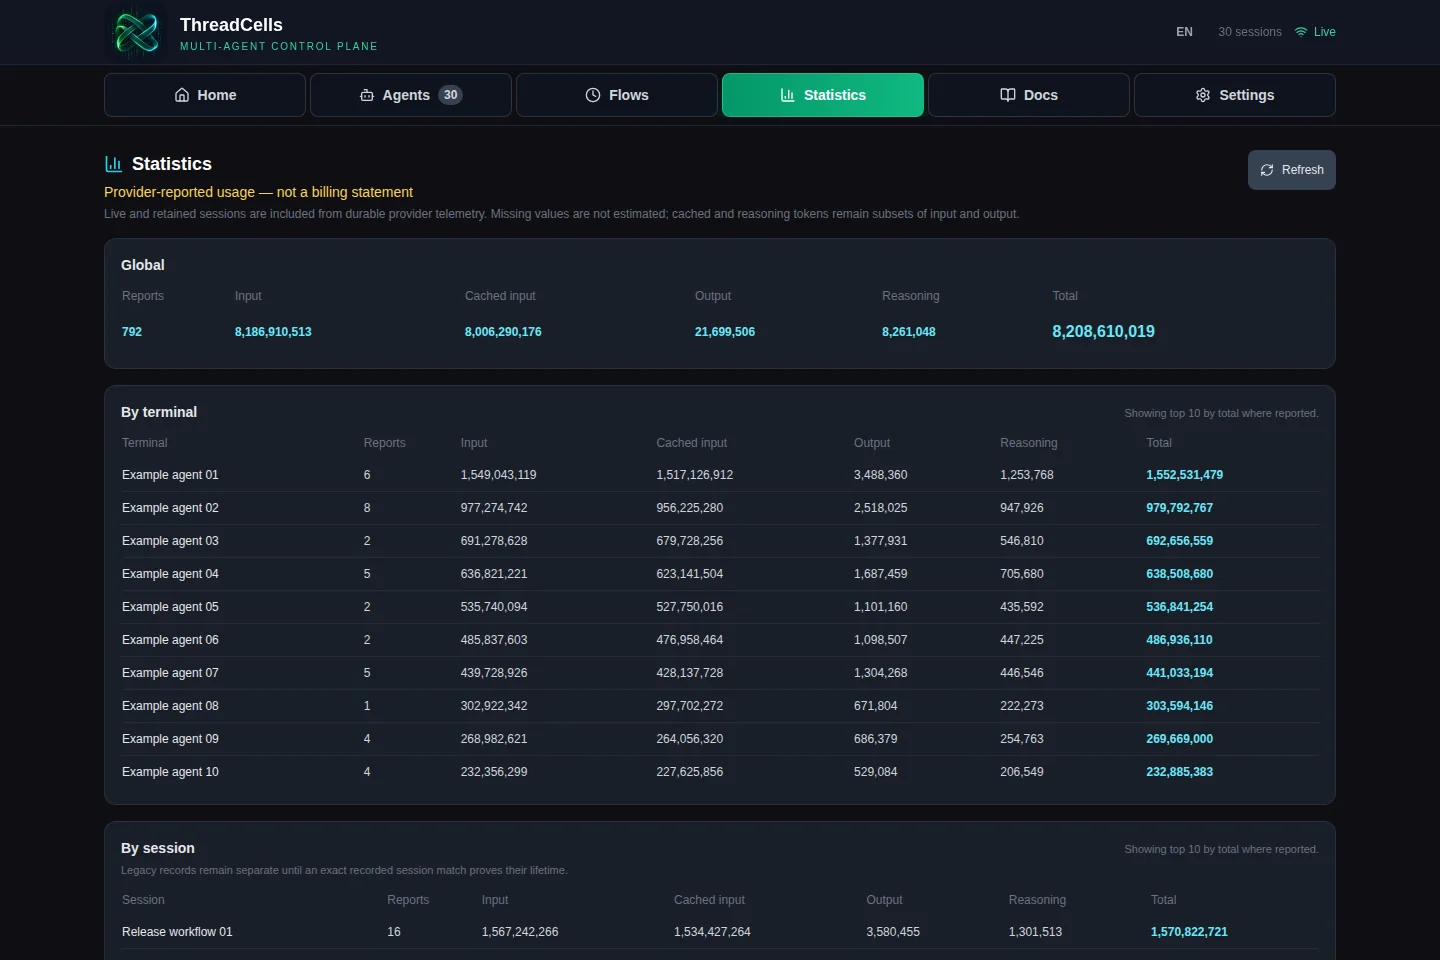Click the provider-reported usage warning text
The width and height of the screenshot is (1440, 960).
pos(258,192)
